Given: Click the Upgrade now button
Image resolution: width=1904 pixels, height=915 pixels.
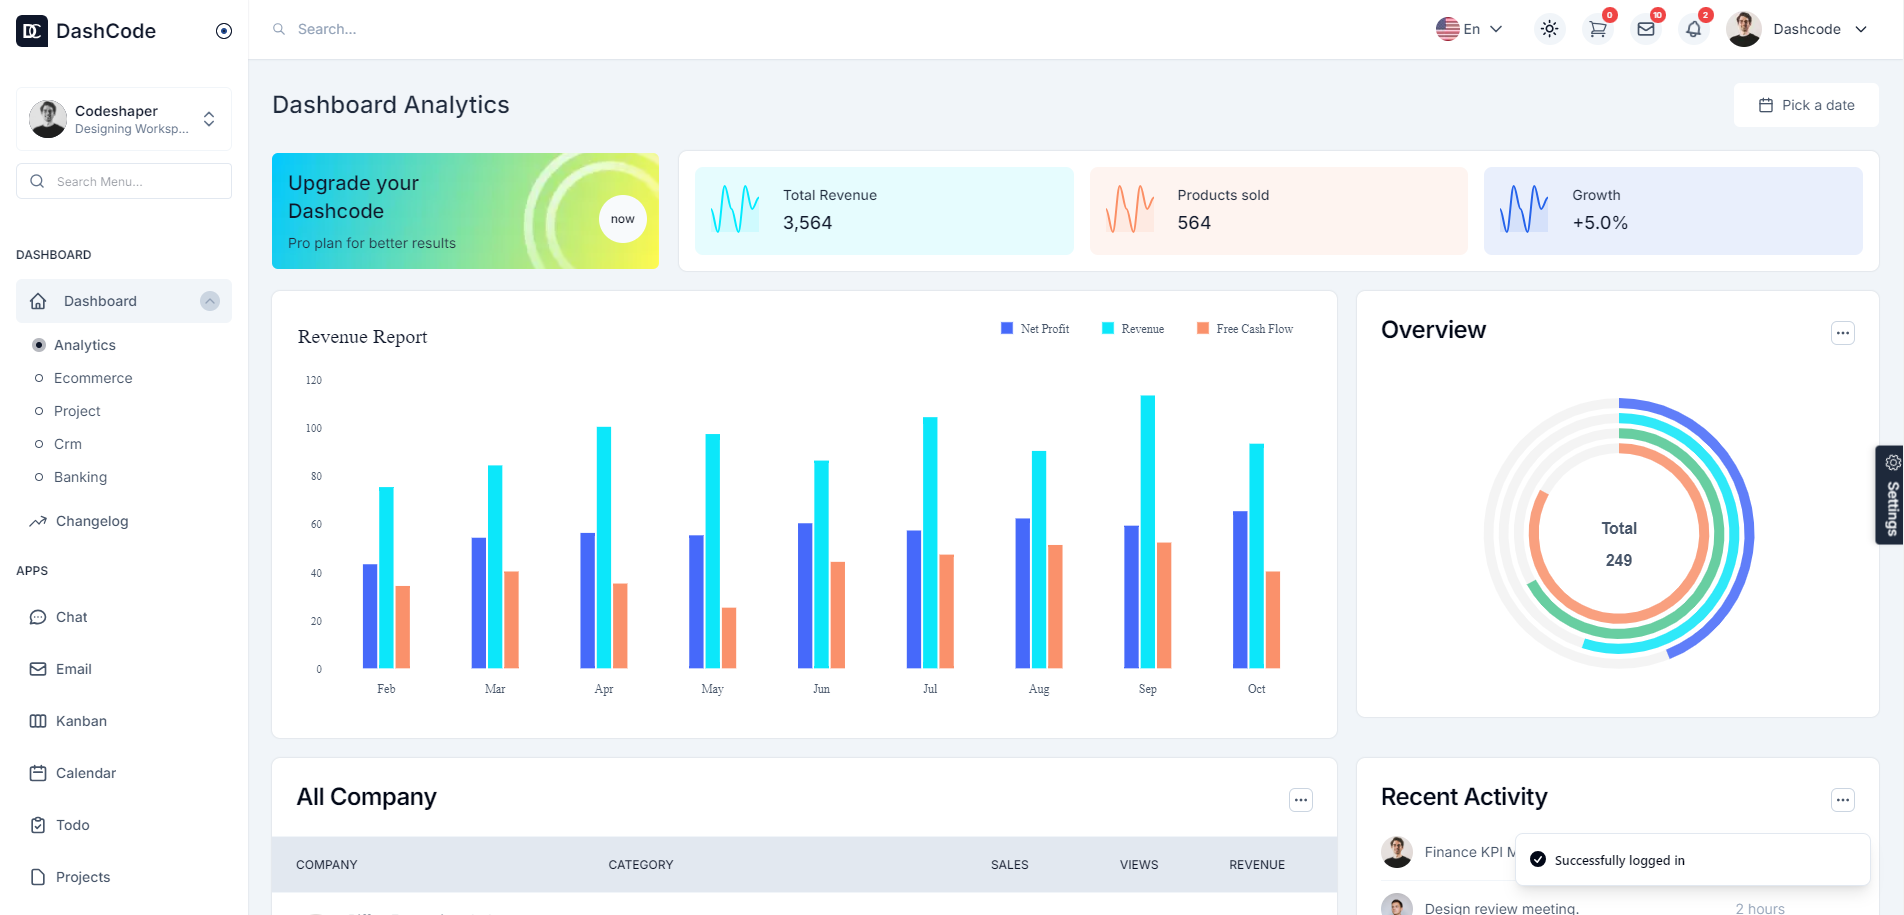Looking at the screenshot, I should (622, 219).
